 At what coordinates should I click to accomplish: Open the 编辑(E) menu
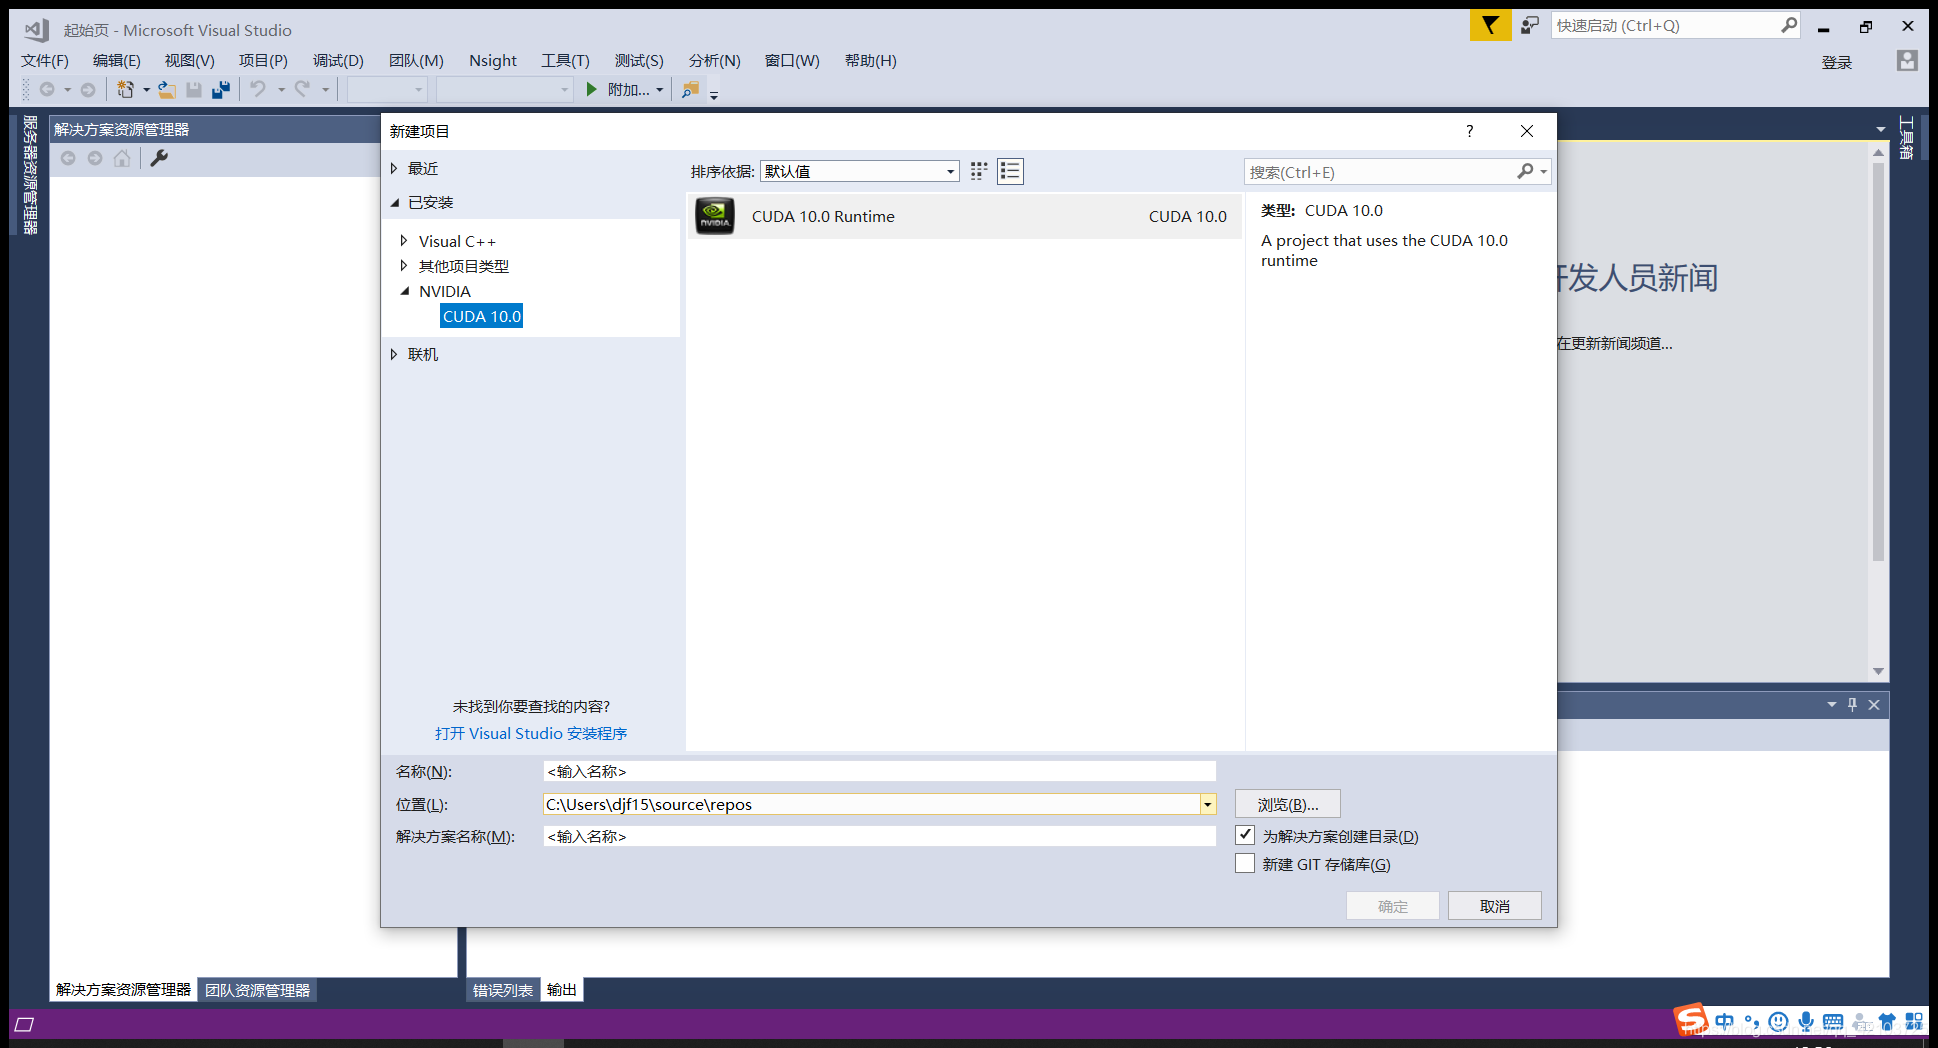tap(117, 61)
